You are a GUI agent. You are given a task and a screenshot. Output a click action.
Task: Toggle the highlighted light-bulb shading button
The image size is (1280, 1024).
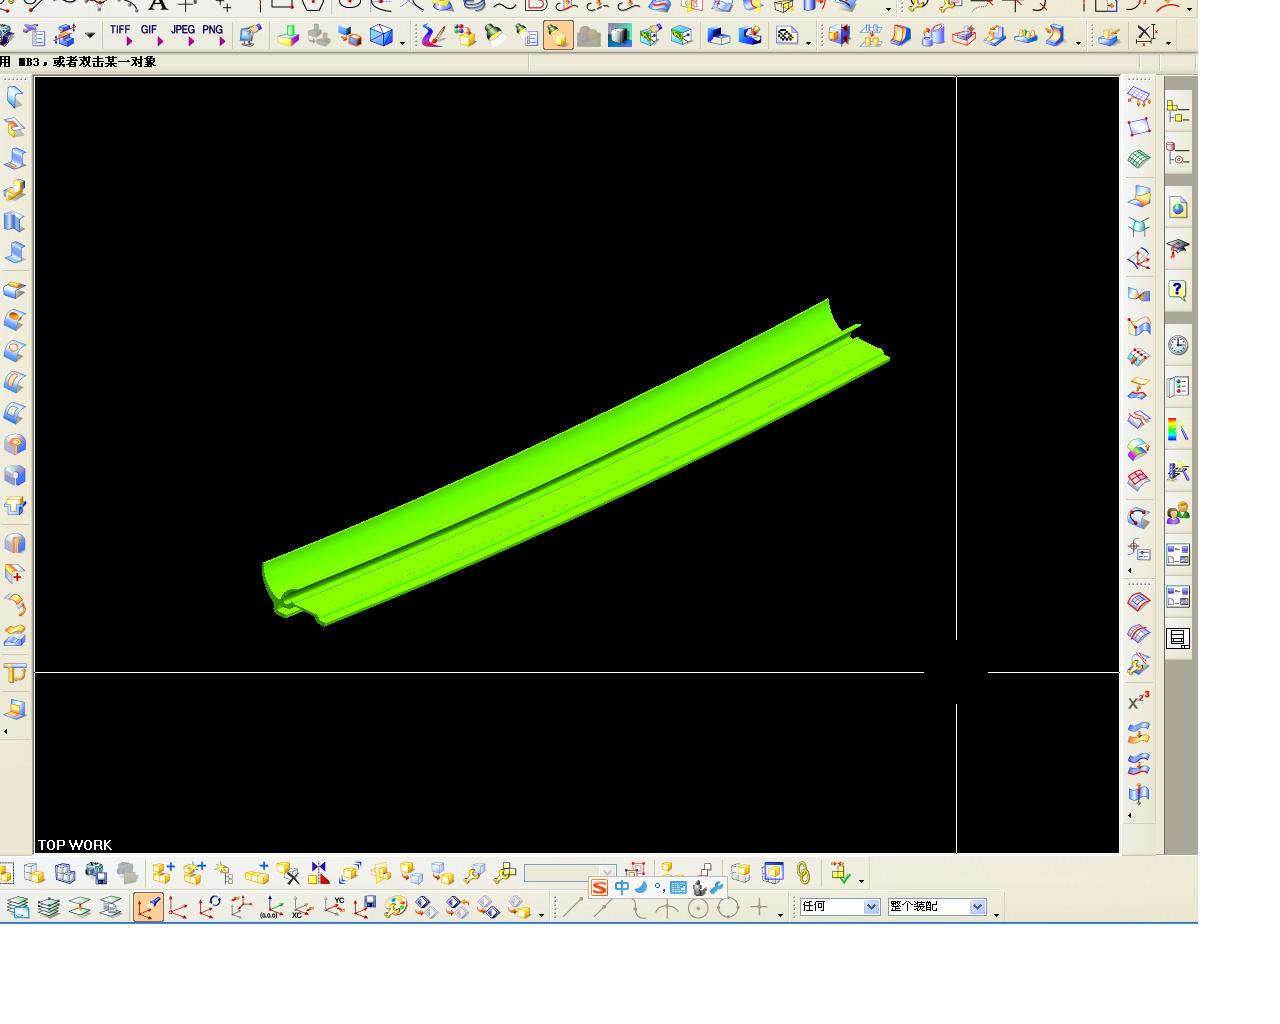click(558, 37)
